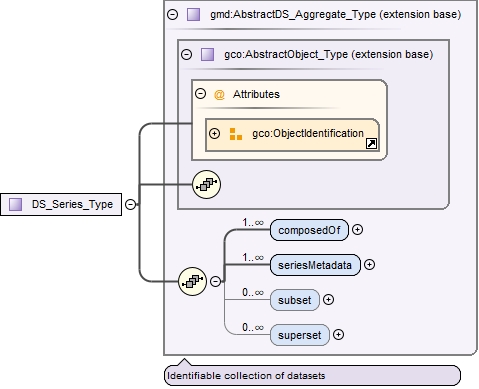This screenshot has height=389, width=479.
Task: Select the lower sequence compositor icon near composedOf
Action: 192,282
